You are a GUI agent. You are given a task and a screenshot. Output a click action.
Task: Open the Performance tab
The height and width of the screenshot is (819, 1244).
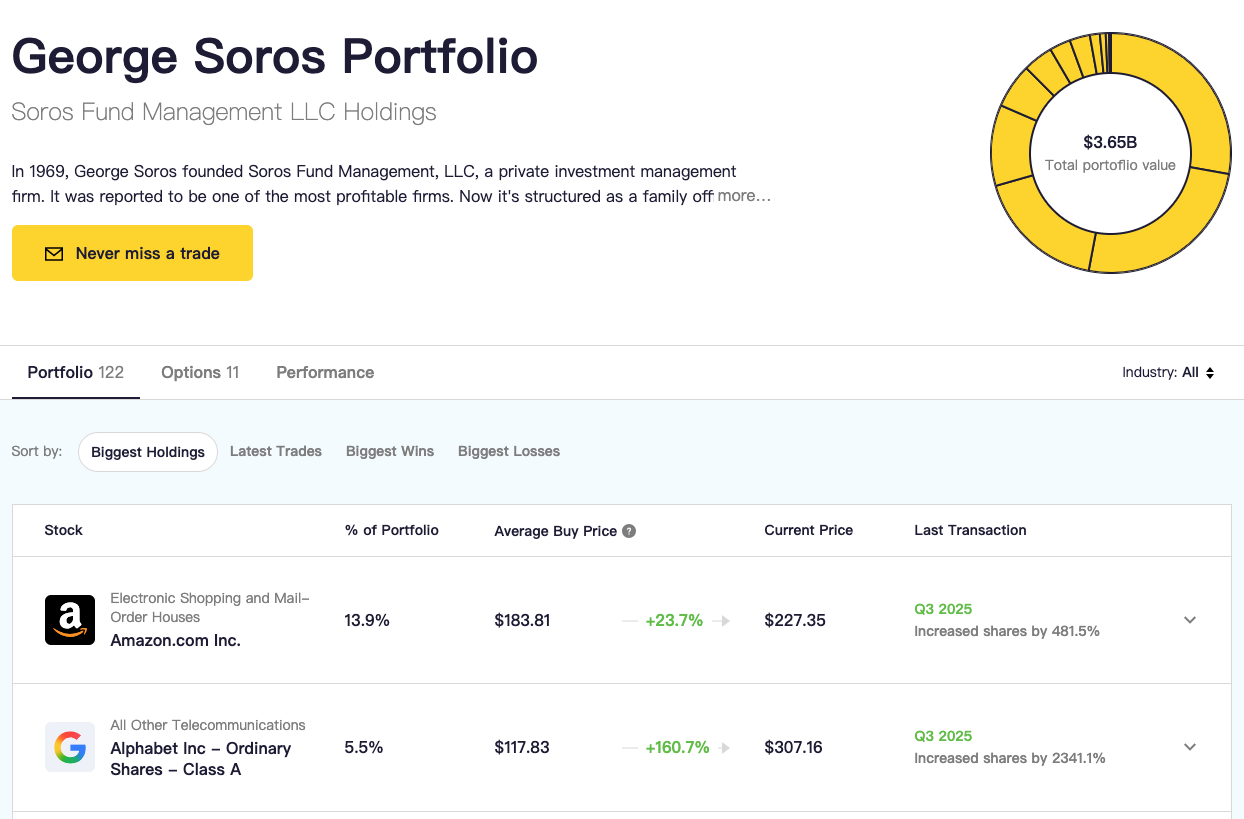click(x=325, y=373)
